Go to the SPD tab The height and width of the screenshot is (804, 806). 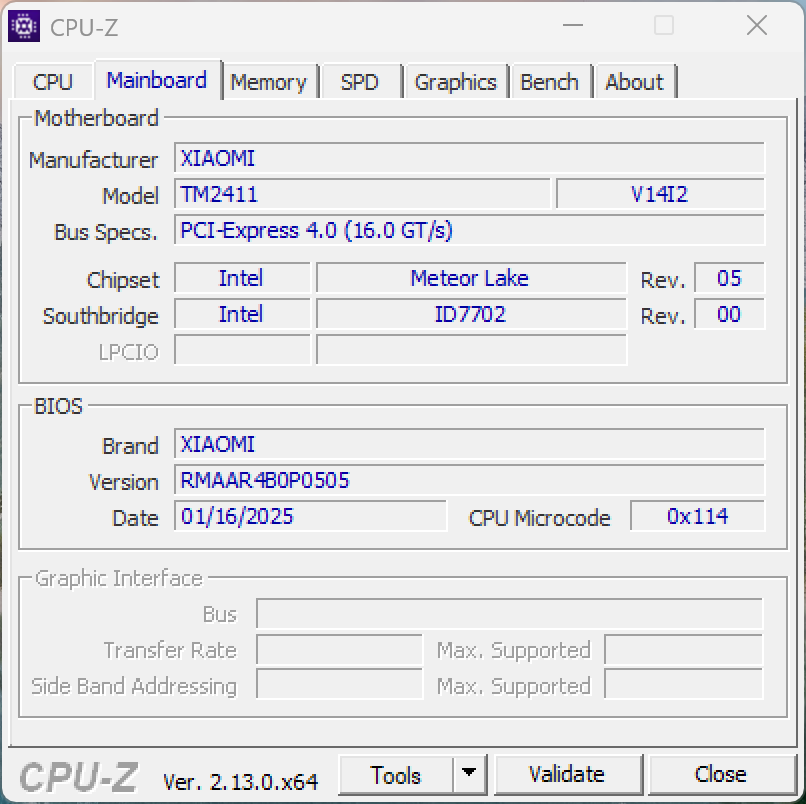point(360,82)
